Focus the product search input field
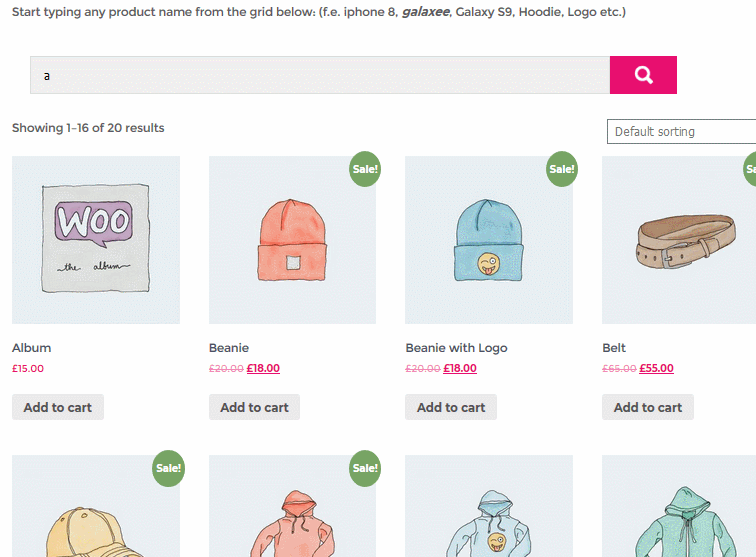 320,75
